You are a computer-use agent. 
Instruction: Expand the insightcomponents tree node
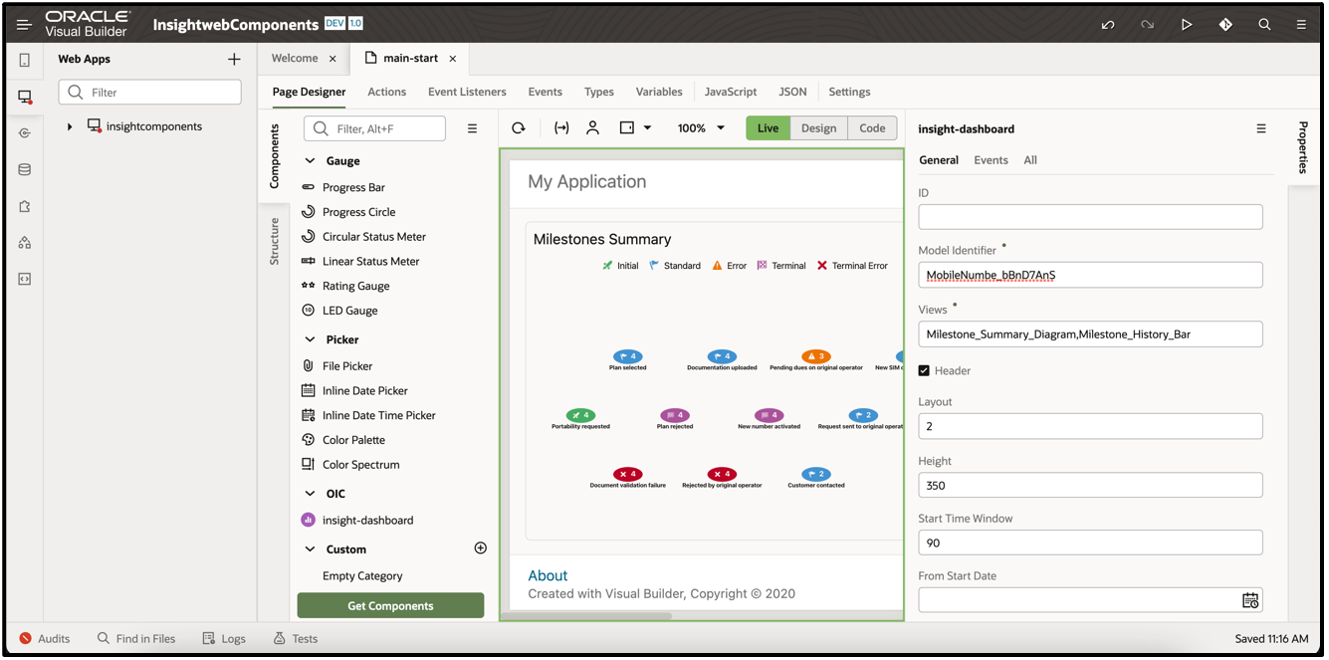click(69, 127)
